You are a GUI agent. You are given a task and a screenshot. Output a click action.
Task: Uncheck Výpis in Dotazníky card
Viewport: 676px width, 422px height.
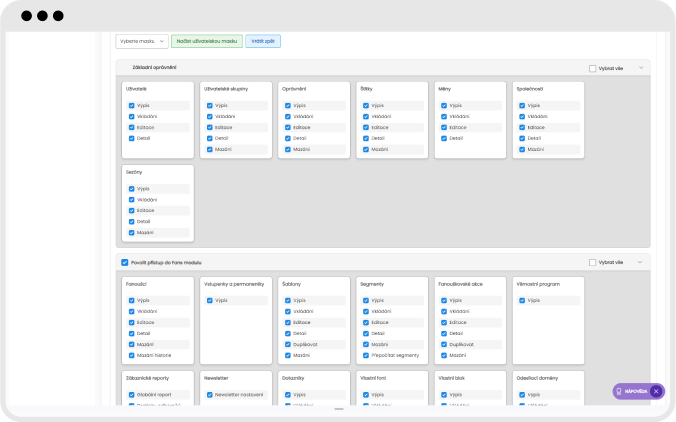(288, 395)
